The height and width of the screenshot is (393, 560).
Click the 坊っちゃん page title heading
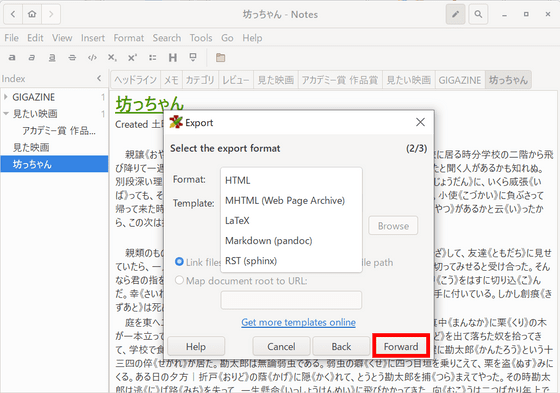click(149, 104)
